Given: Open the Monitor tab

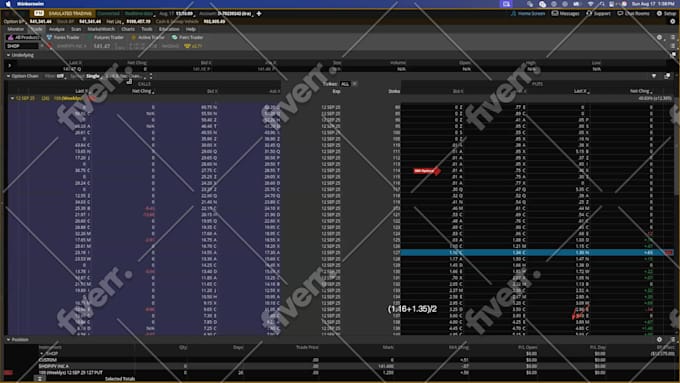Looking at the screenshot, I should (16, 29).
